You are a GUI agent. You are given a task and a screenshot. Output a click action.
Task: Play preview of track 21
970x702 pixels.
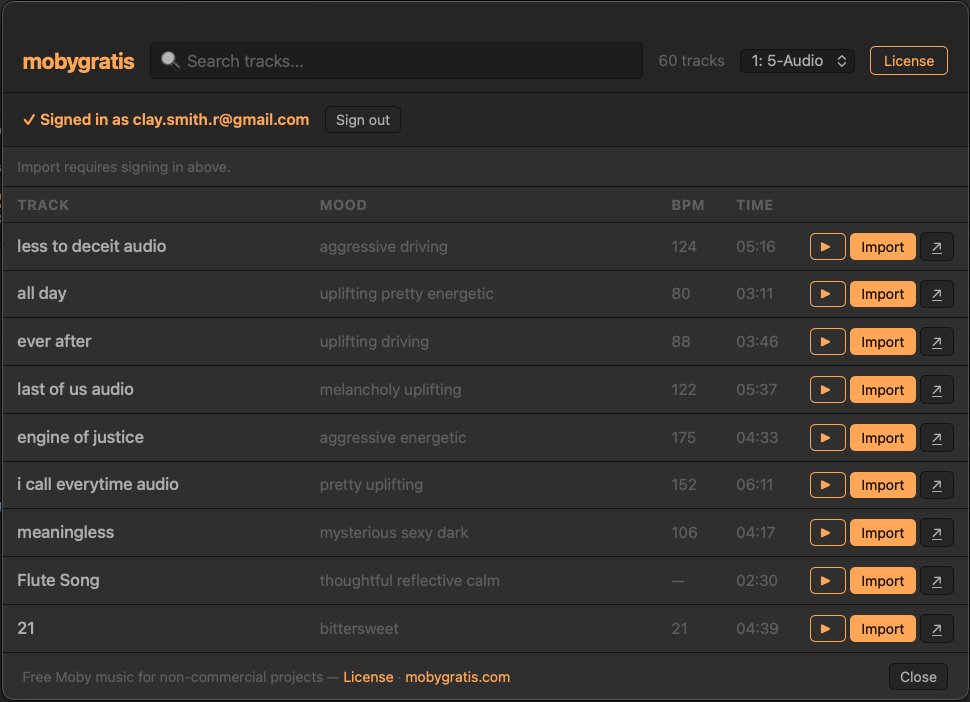point(827,628)
